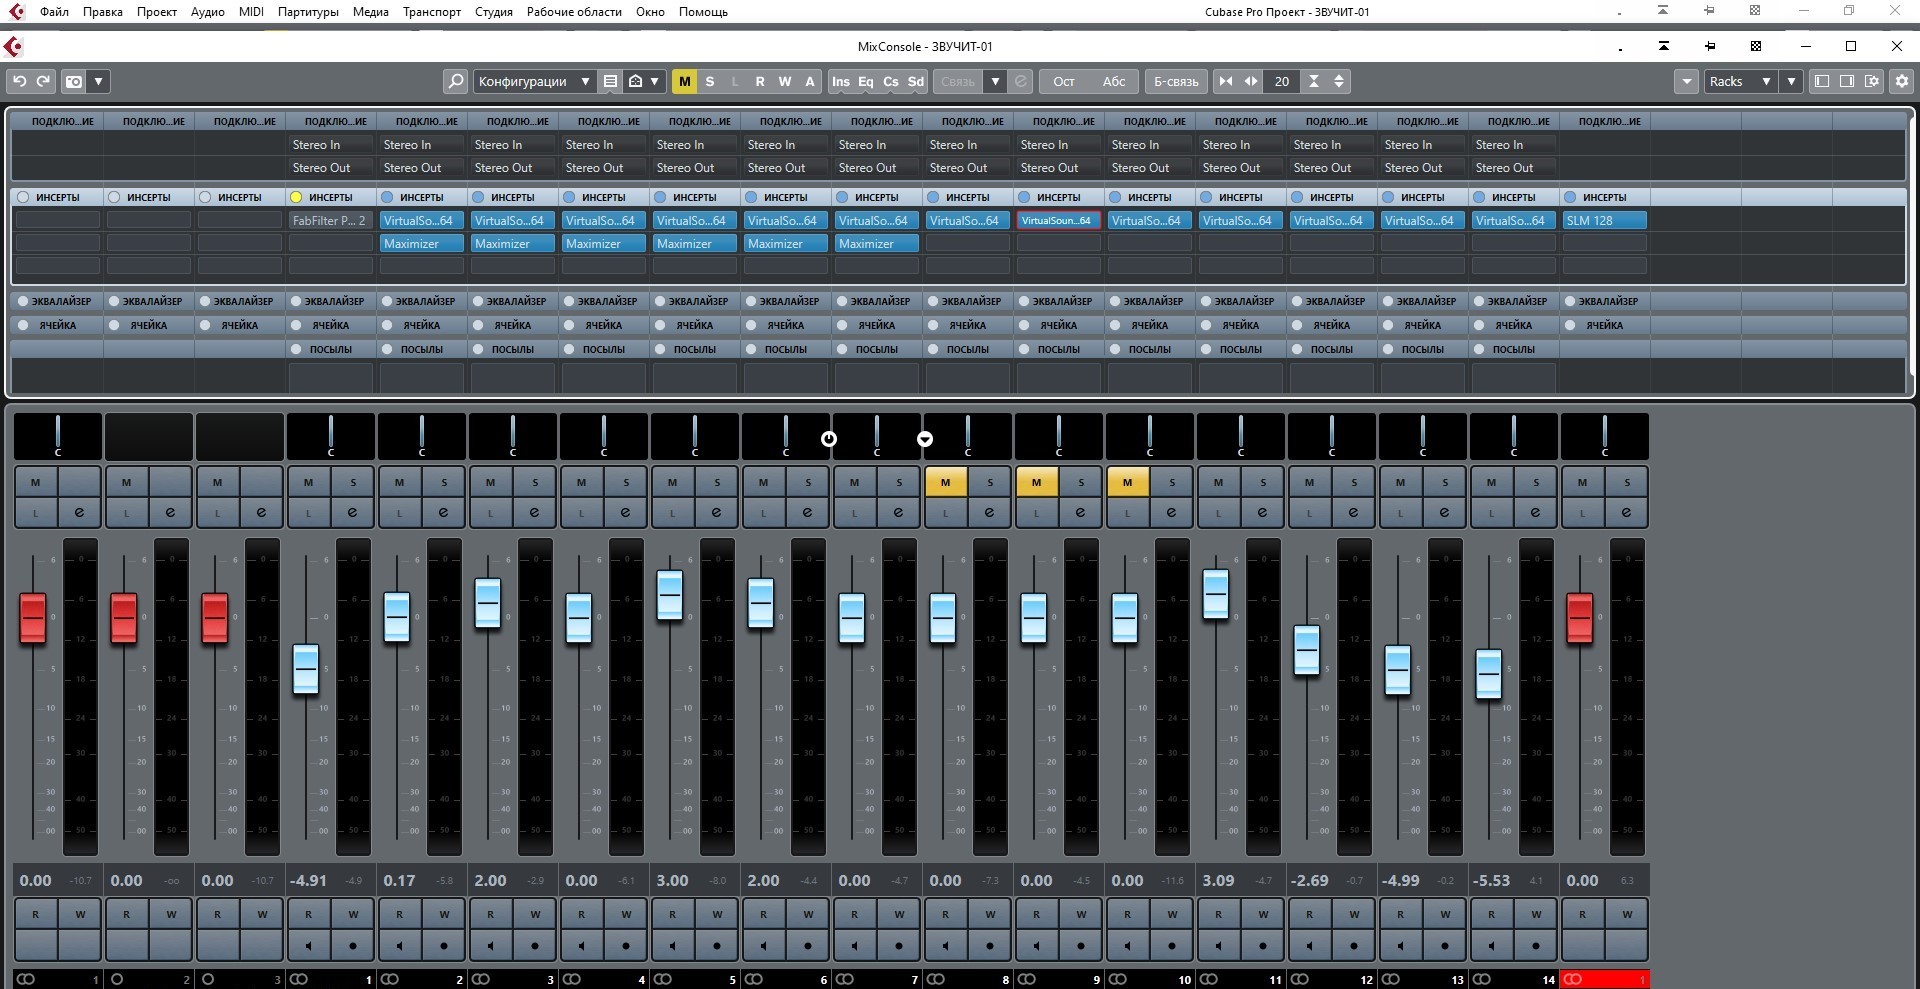The height and width of the screenshot is (989, 1920).
Task: Toggle global Read automation R button
Action: point(760,81)
